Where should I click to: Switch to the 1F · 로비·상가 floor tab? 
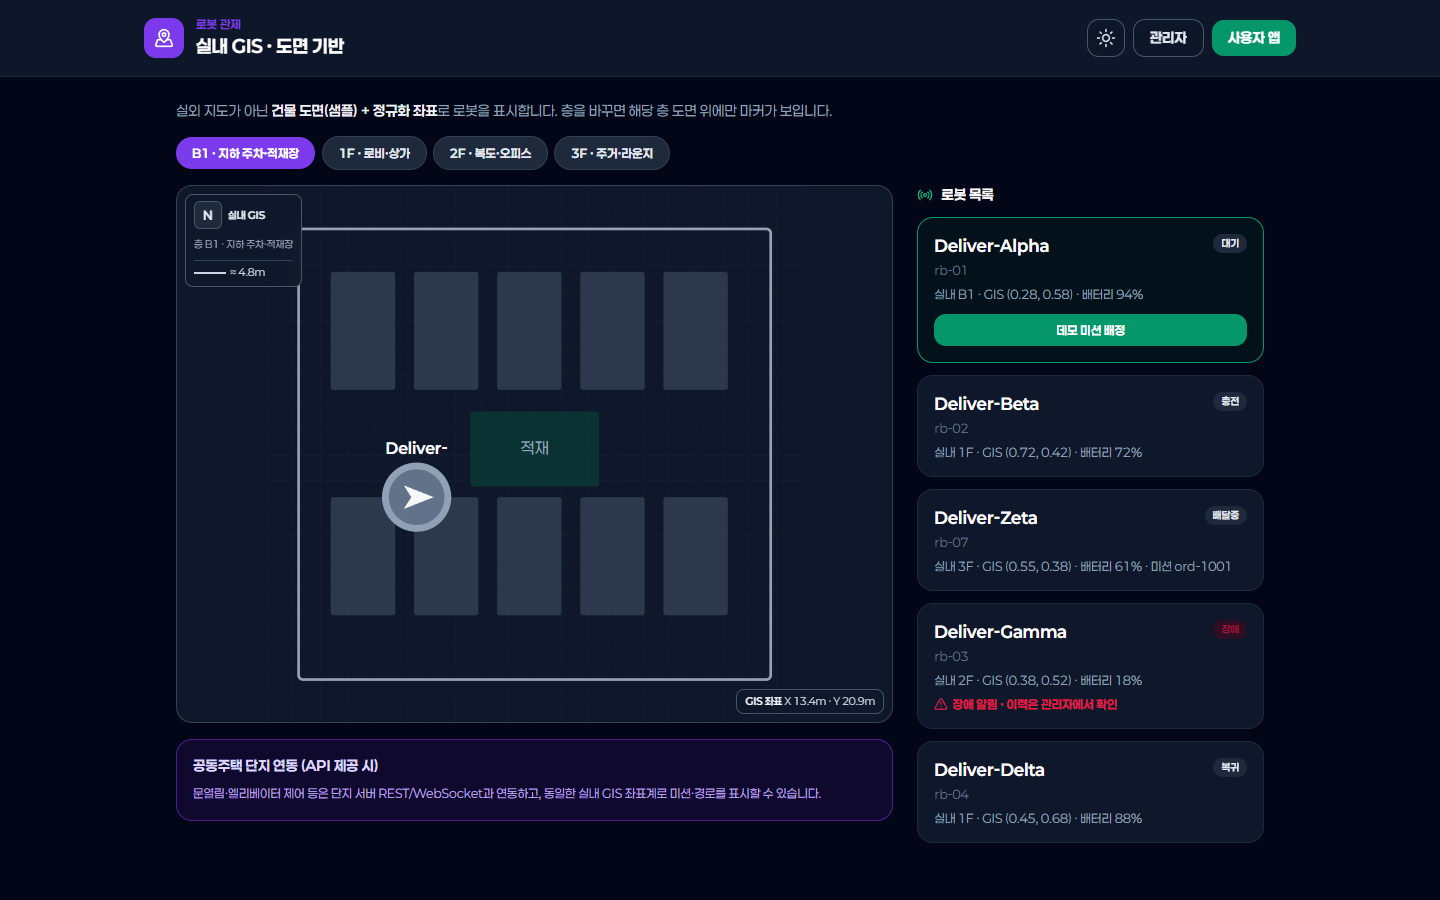click(375, 153)
